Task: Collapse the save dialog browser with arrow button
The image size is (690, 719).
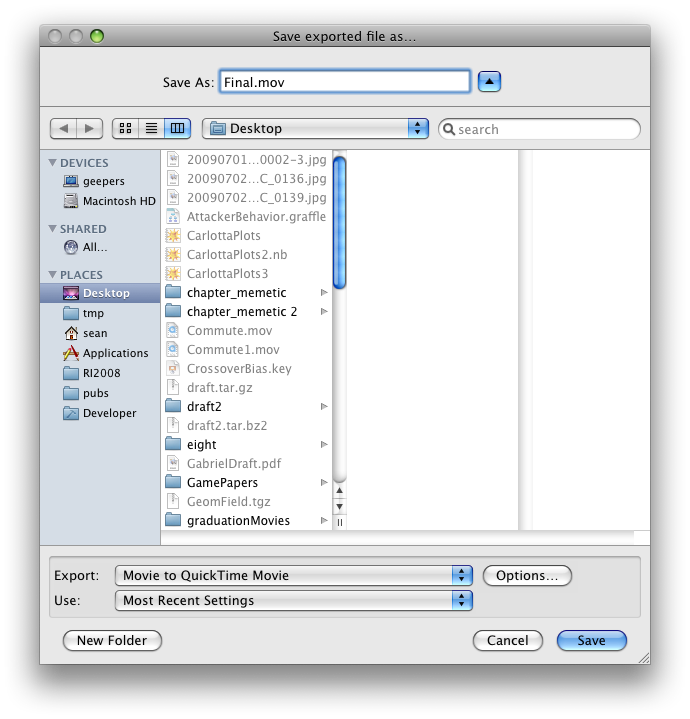Action: tap(489, 82)
